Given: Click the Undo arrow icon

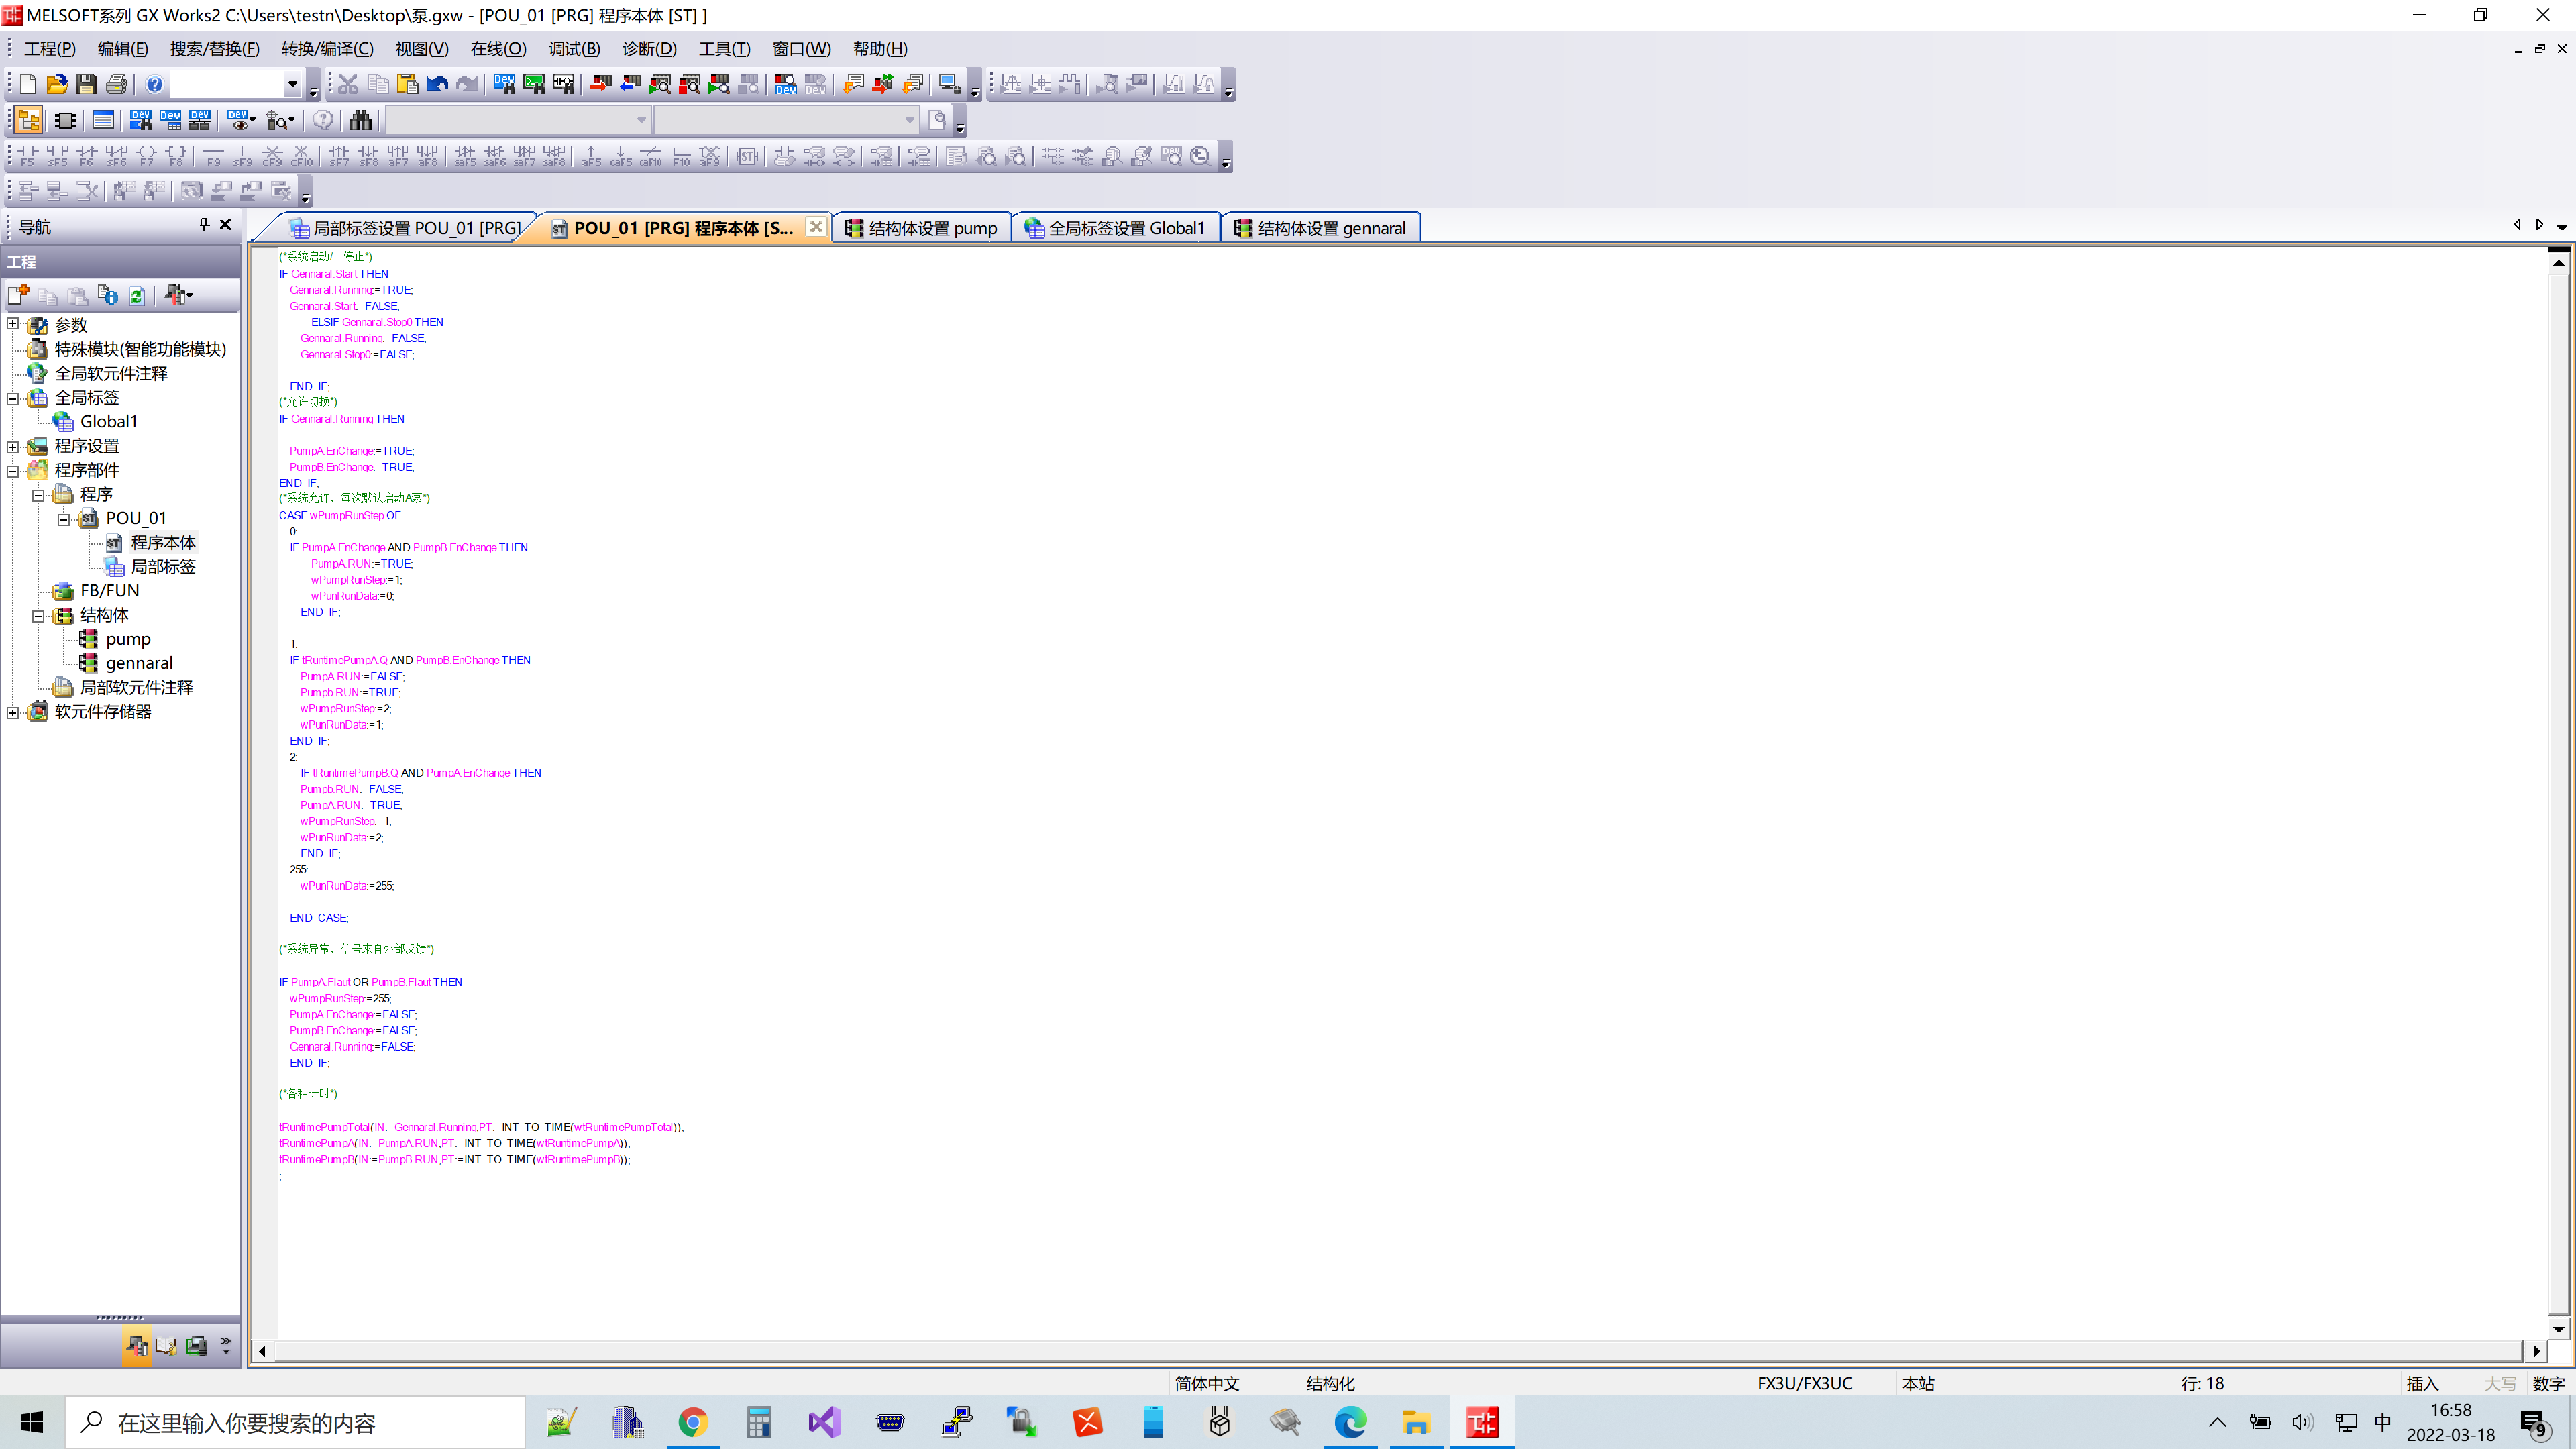Looking at the screenshot, I should point(437,84).
